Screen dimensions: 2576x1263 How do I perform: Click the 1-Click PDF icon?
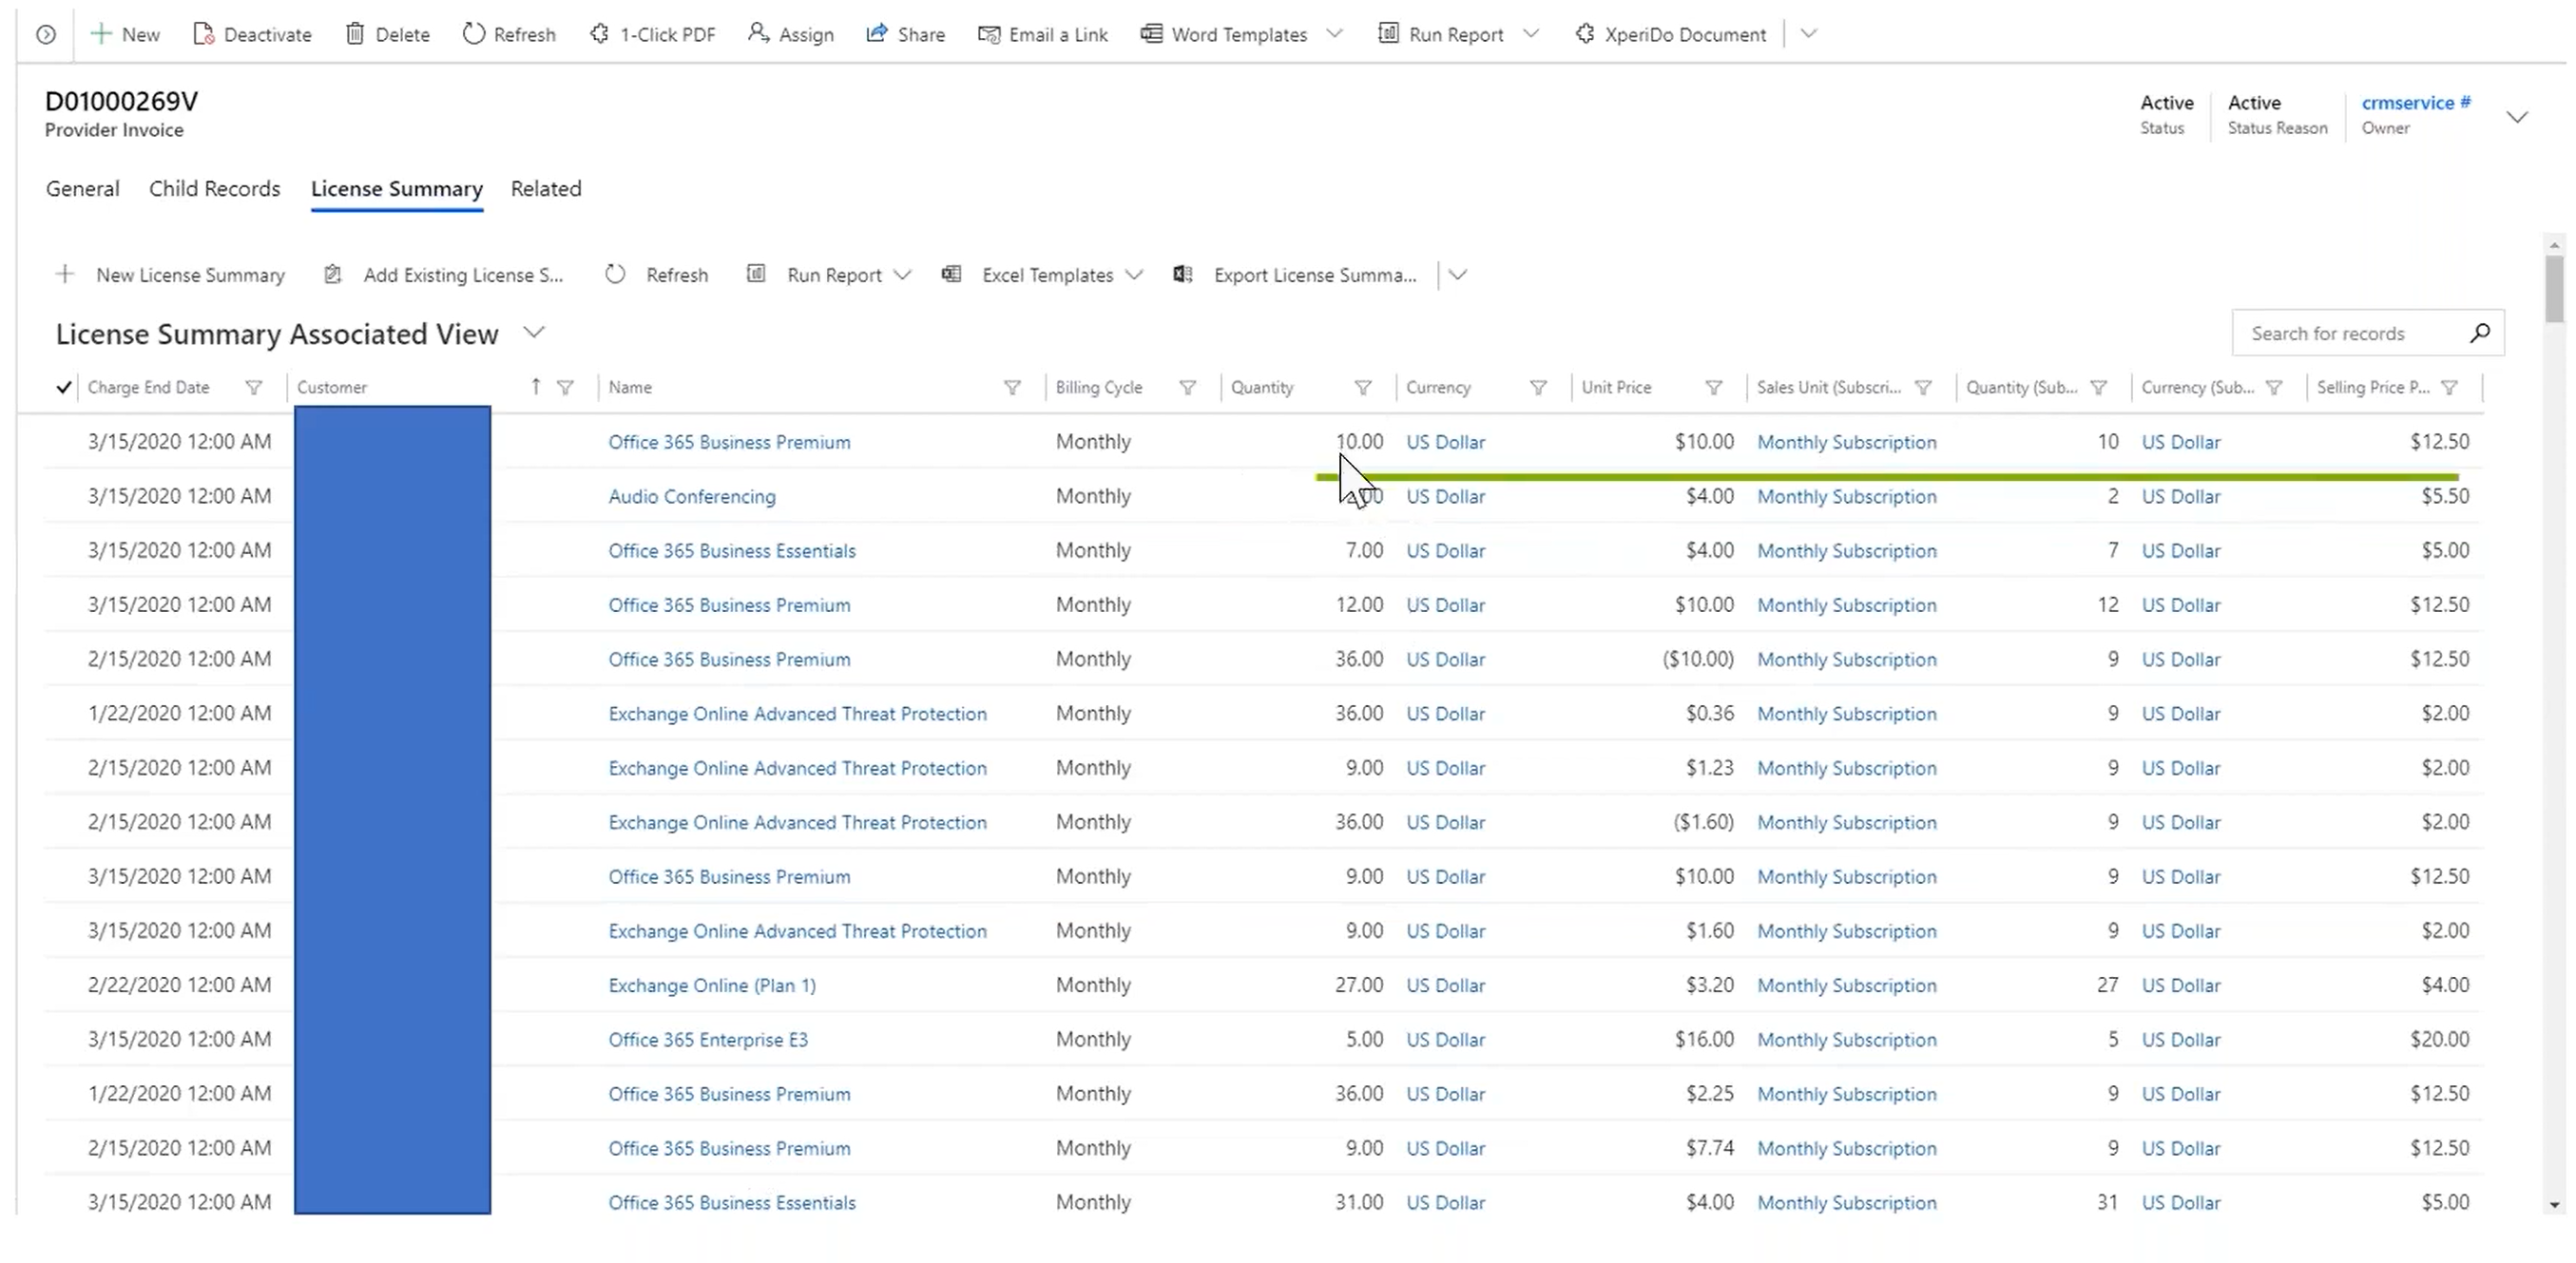tap(599, 34)
